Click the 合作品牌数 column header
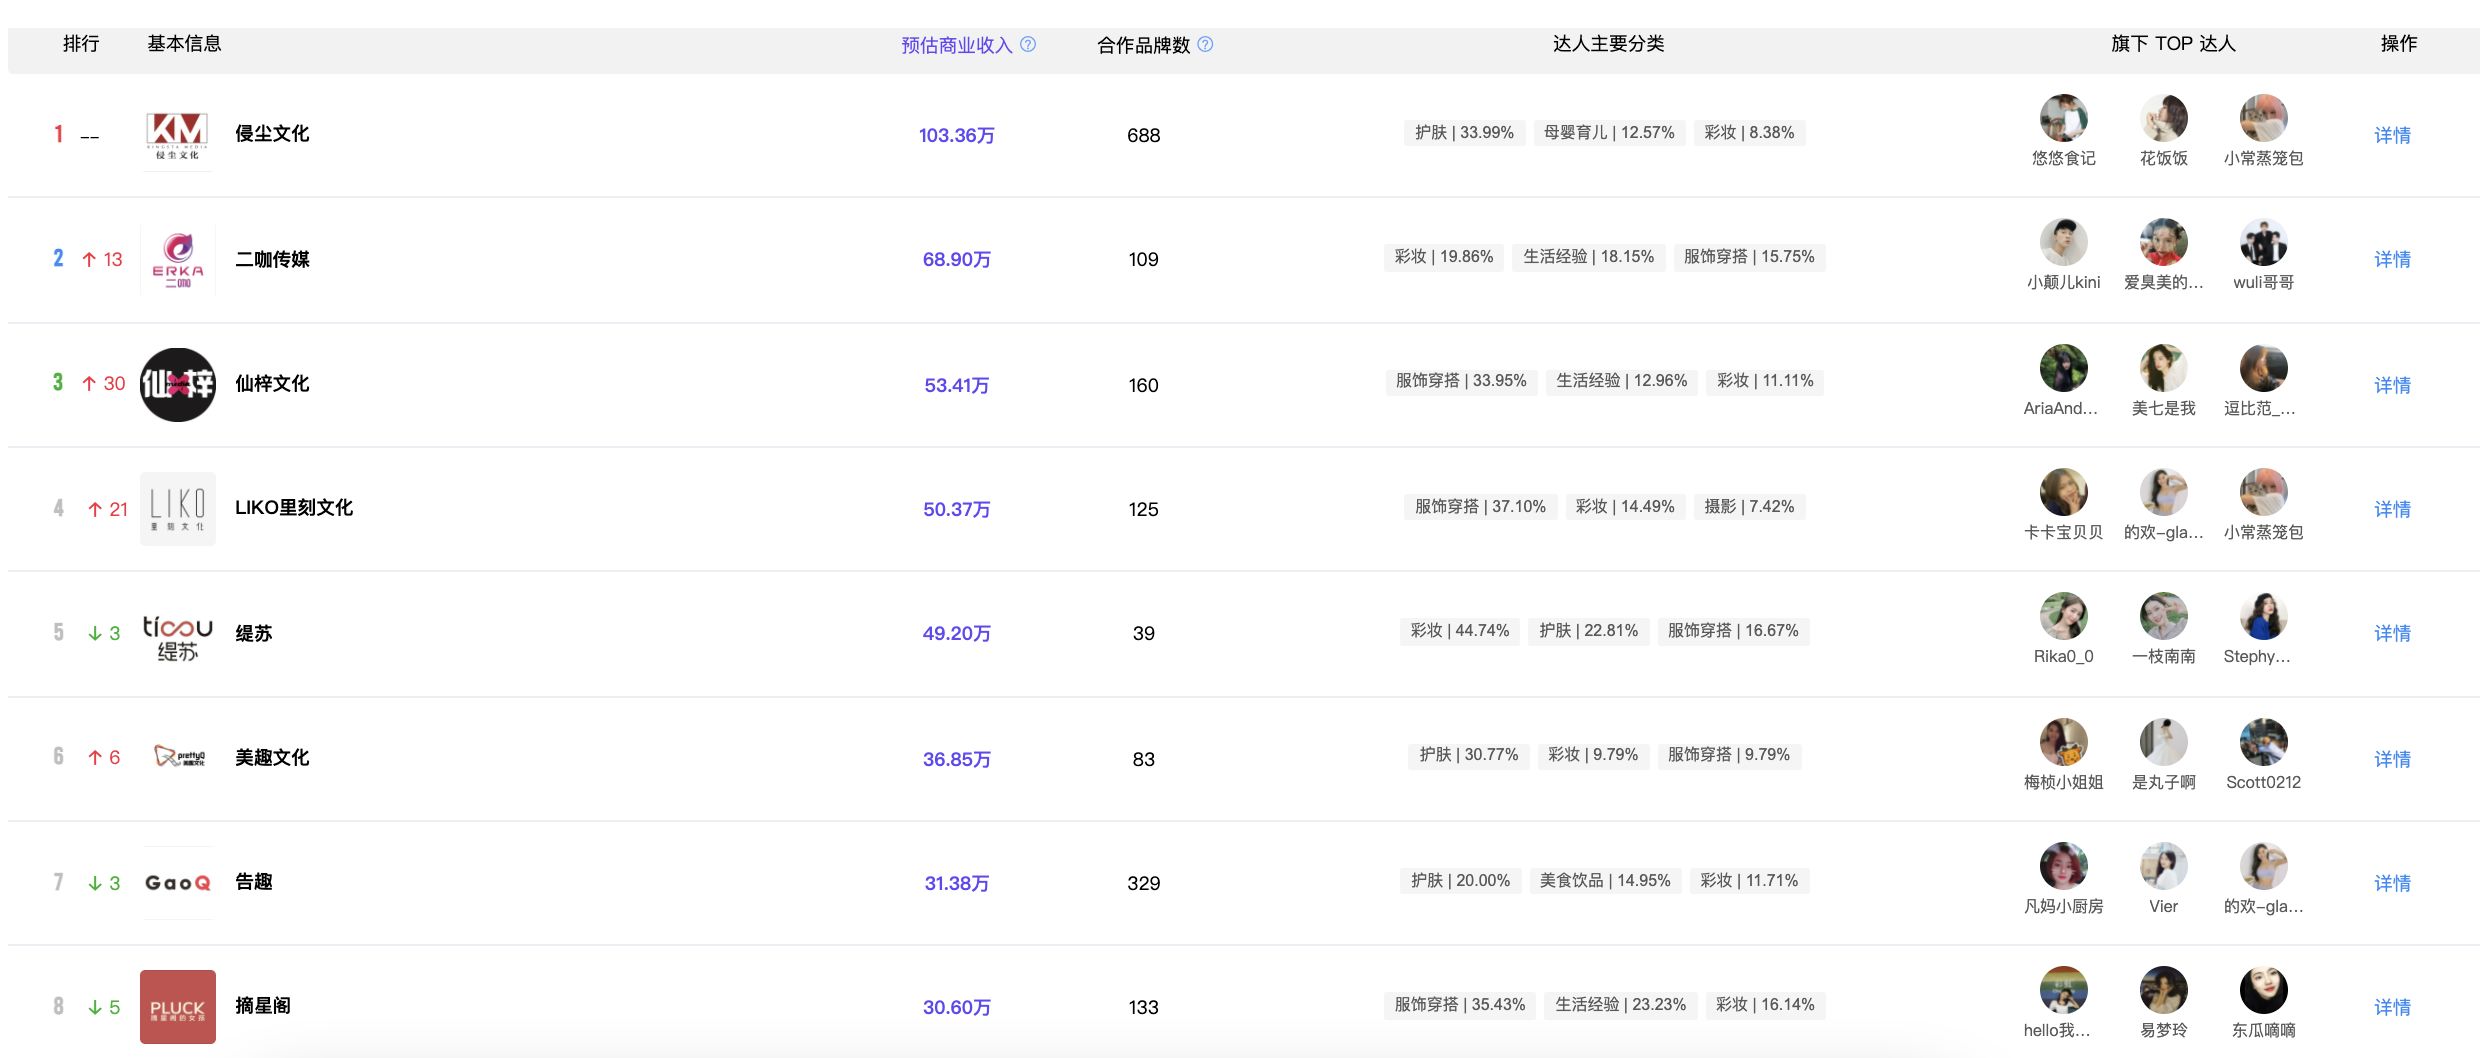Image resolution: width=2480 pixels, height=1058 pixels. 1144,45
